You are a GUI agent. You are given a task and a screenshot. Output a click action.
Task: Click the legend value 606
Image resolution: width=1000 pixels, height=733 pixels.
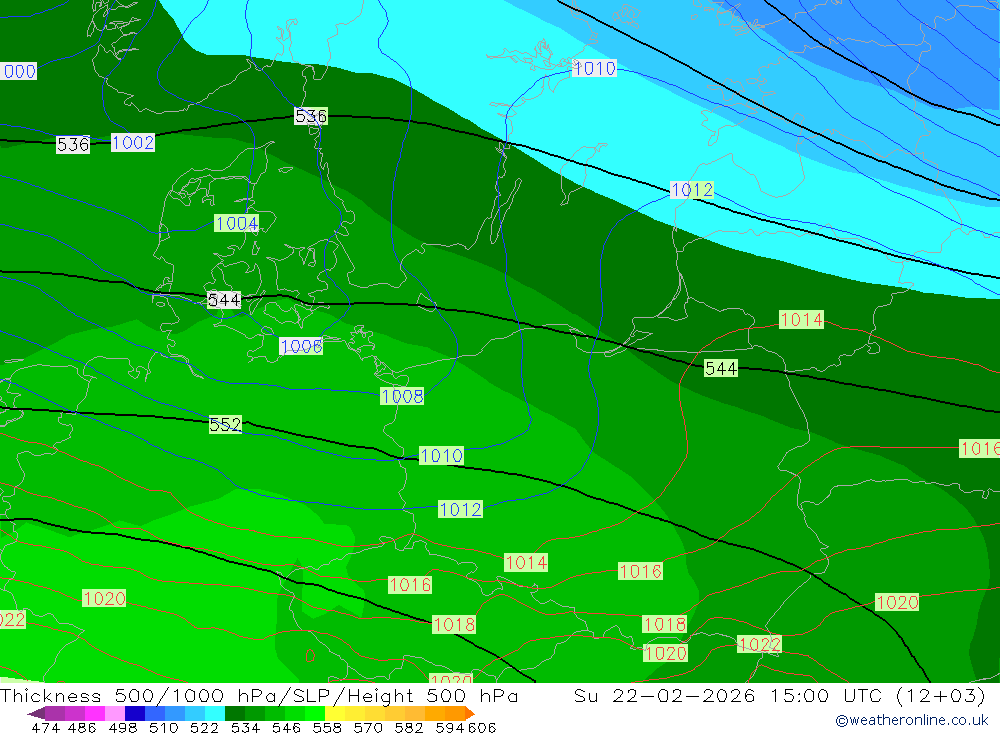[482, 727]
